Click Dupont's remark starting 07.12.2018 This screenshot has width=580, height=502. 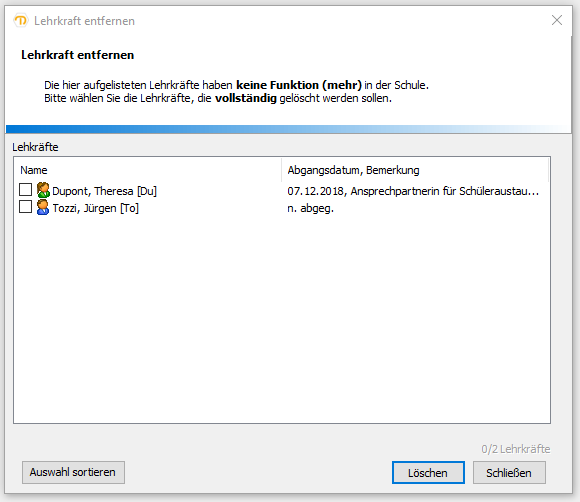tap(413, 191)
